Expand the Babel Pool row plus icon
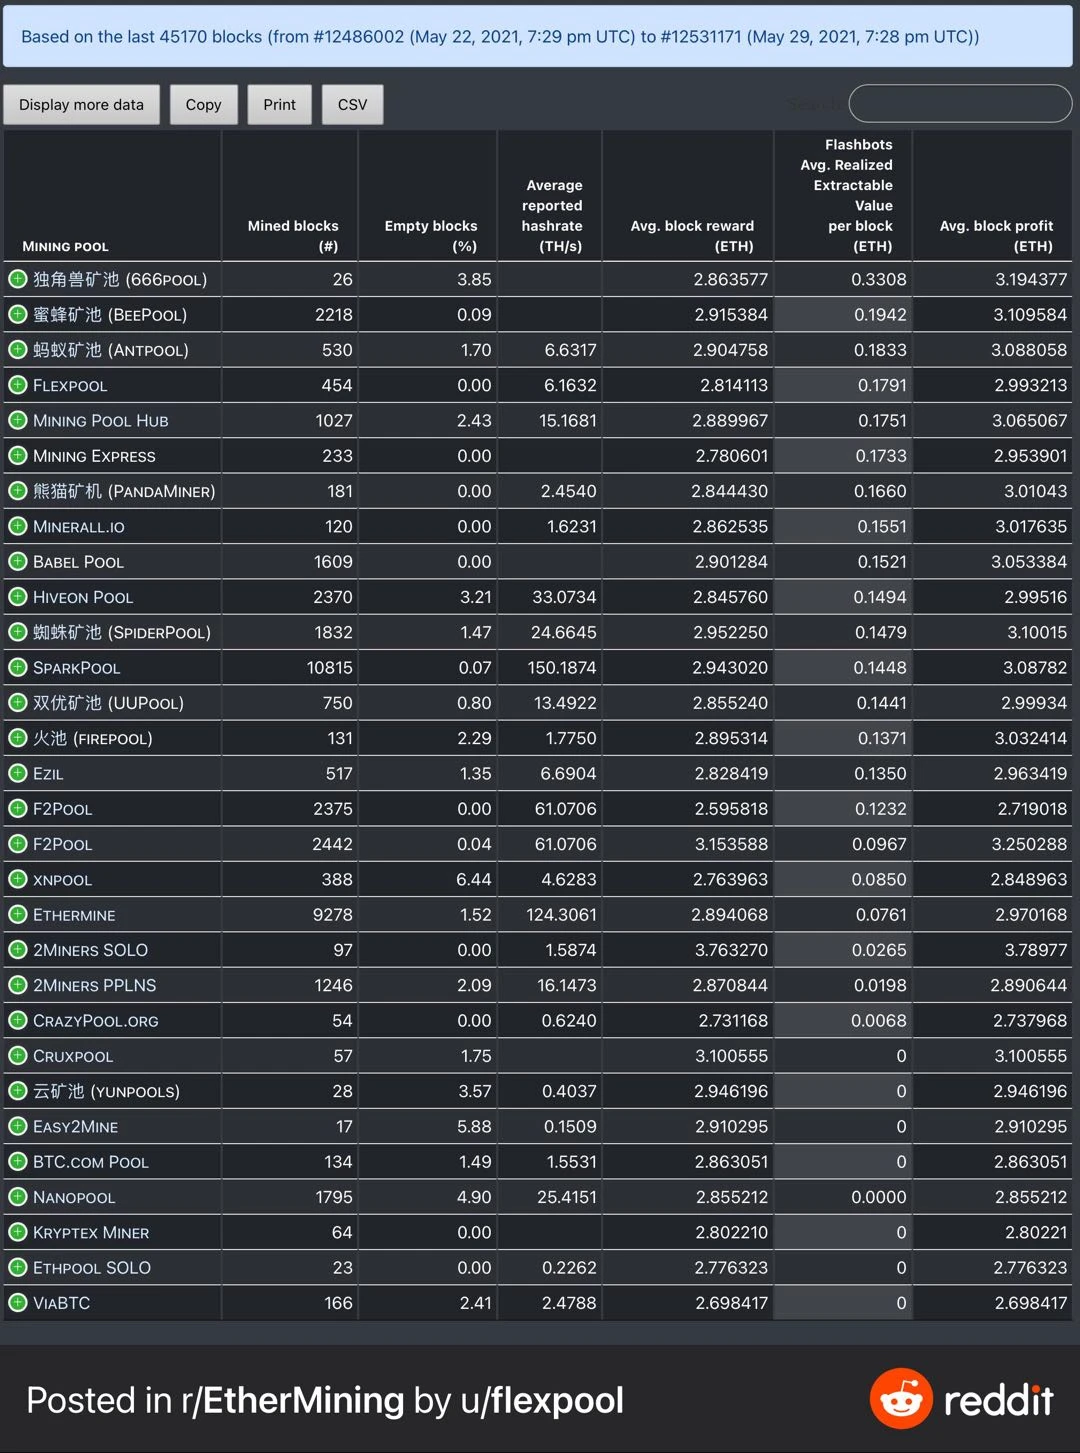 18,561
